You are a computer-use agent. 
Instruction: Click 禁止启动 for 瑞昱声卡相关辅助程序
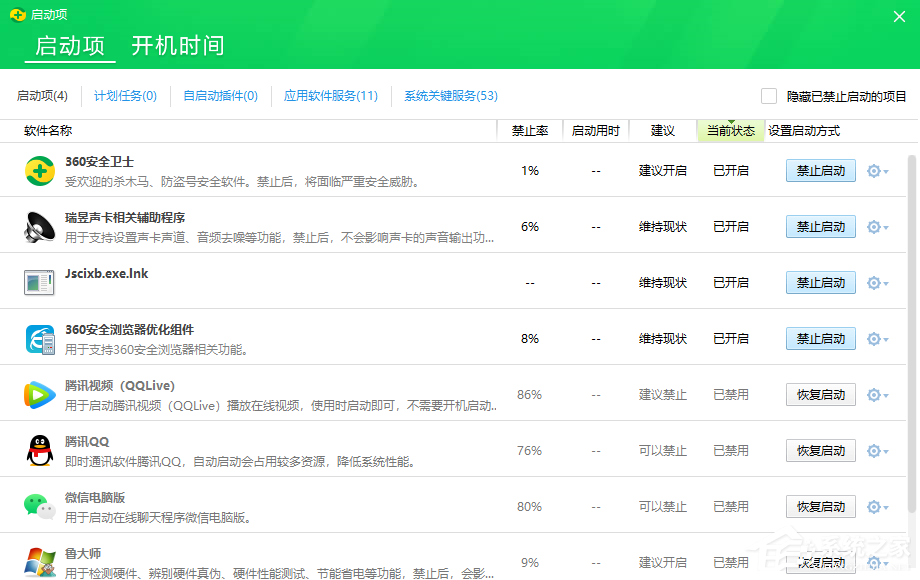point(820,226)
